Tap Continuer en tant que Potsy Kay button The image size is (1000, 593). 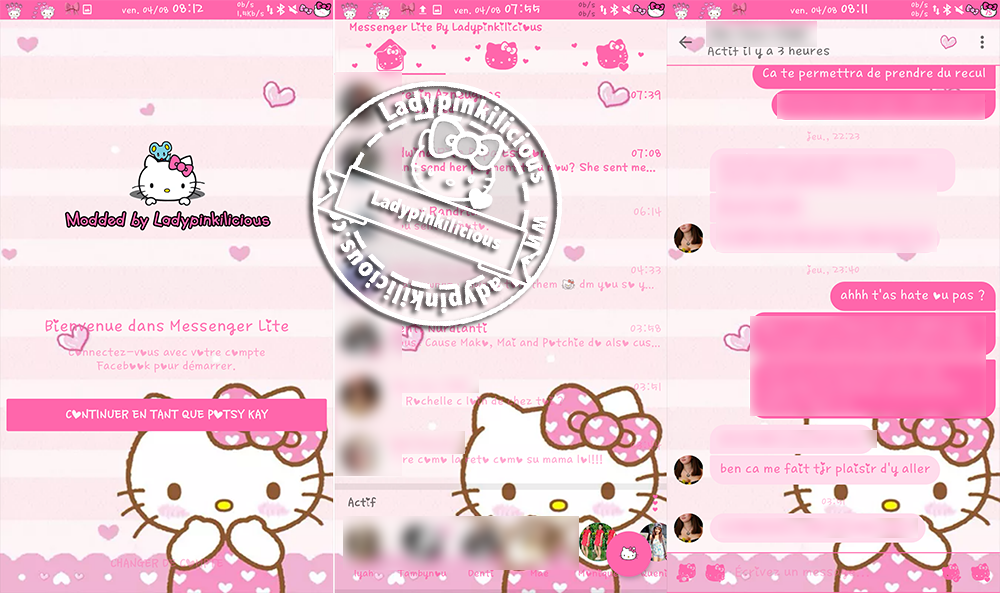(x=166, y=414)
